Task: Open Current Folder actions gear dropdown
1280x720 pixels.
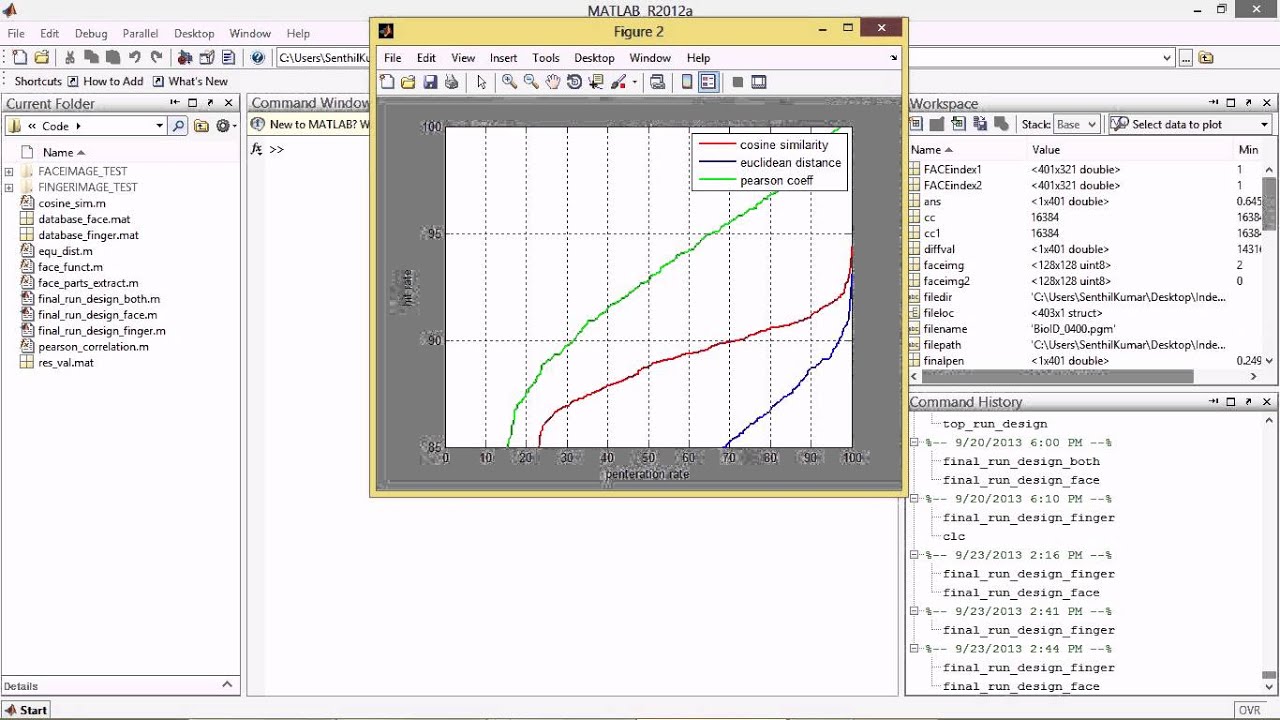Action: [x=225, y=126]
